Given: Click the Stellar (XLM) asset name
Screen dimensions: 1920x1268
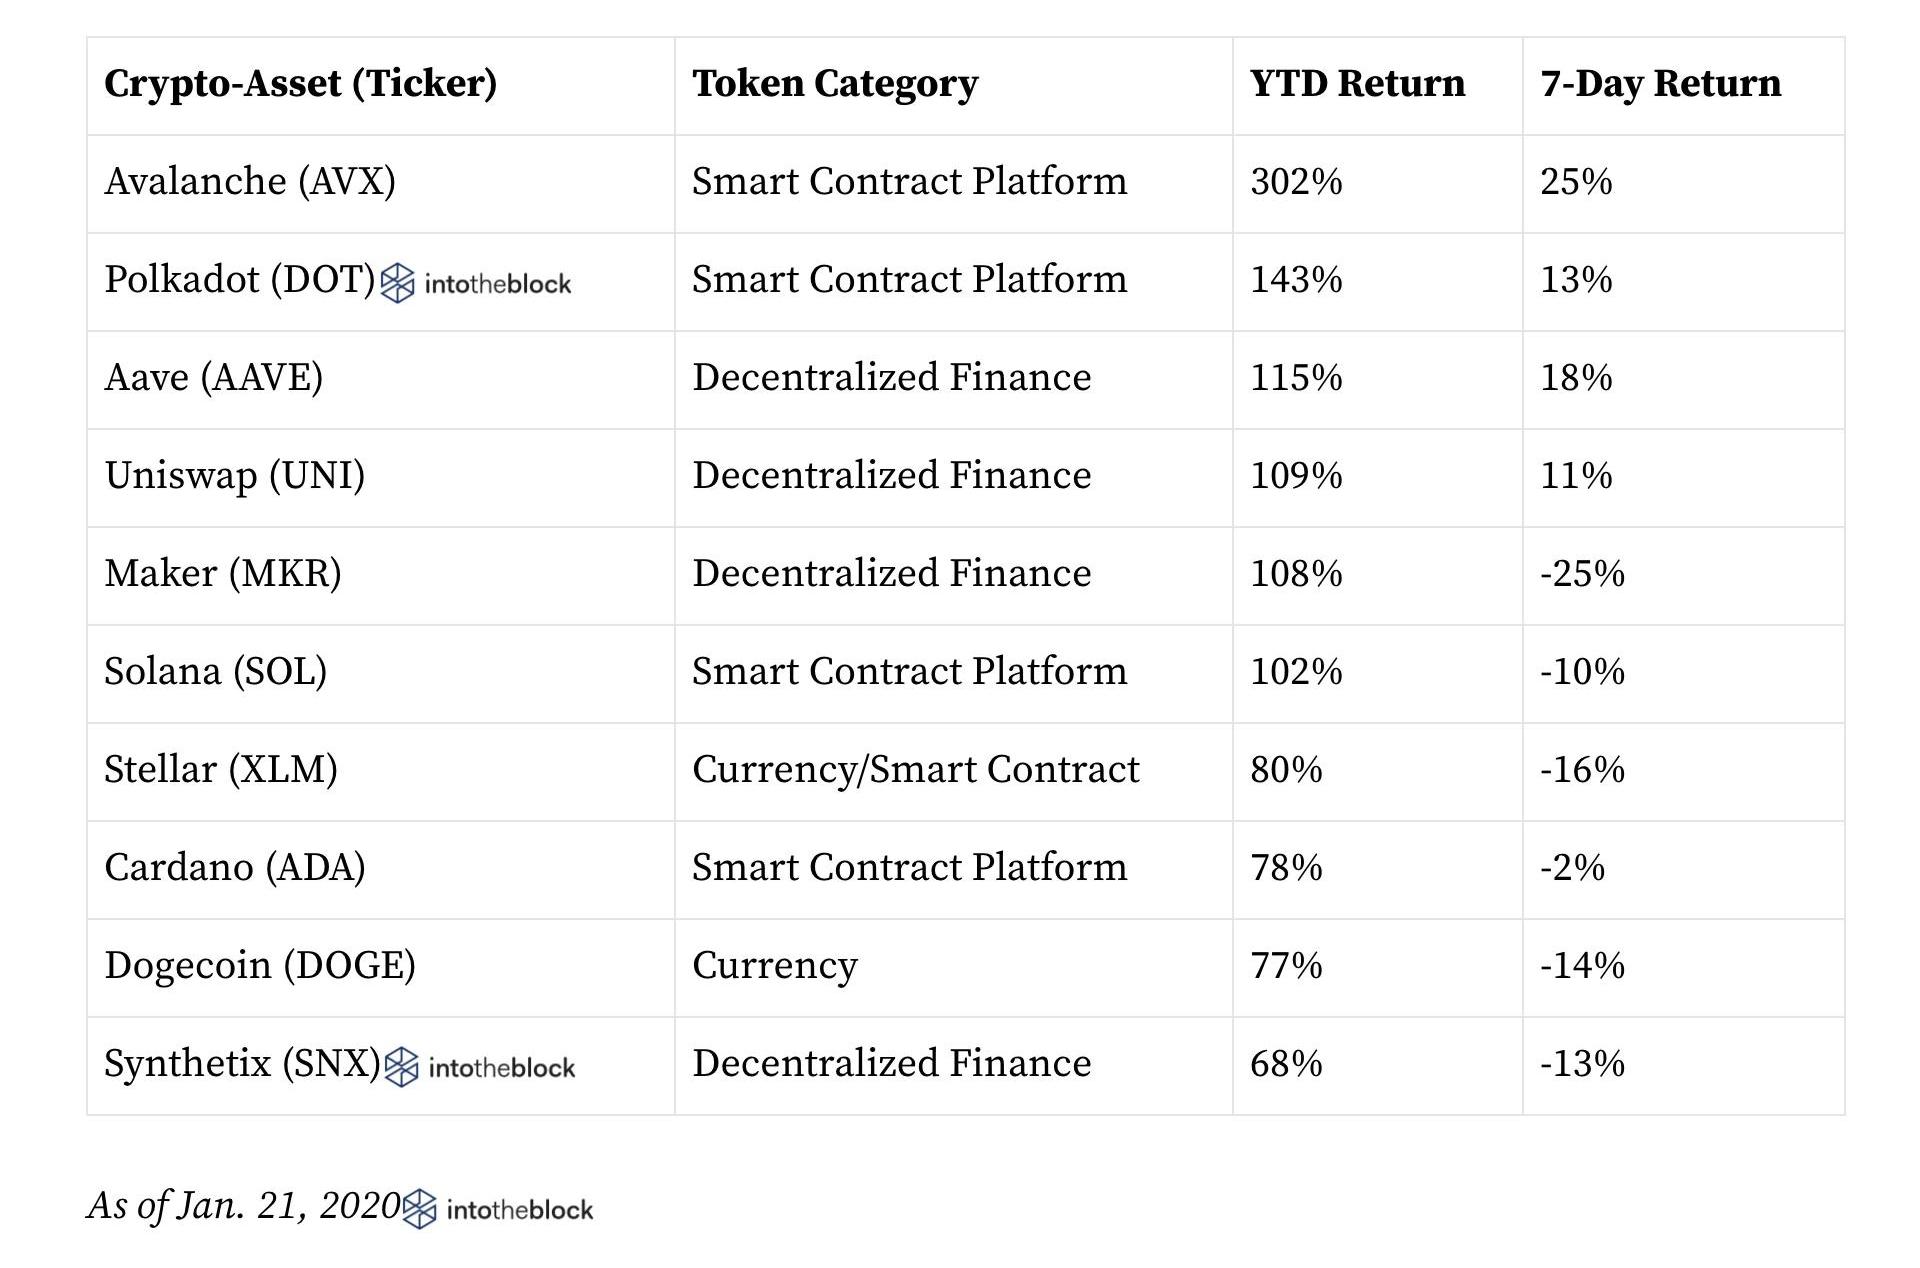Looking at the screenshot, I should click(221, 770).
